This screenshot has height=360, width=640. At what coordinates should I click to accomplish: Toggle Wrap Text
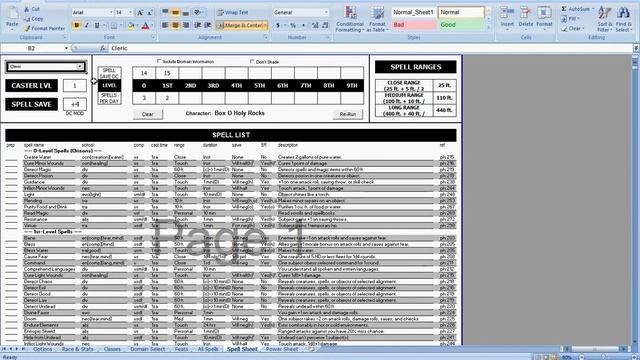coord(232,13)
